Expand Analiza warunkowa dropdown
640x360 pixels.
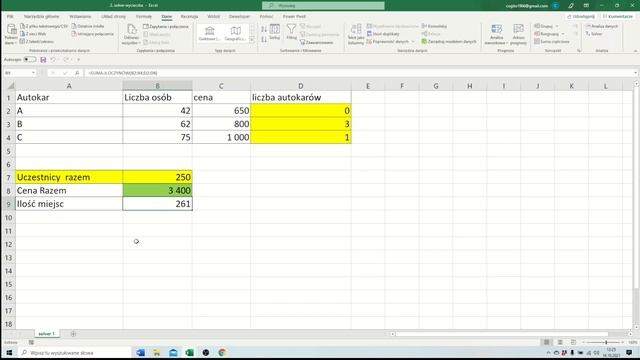pyautogui.click(x=496, y=40)
